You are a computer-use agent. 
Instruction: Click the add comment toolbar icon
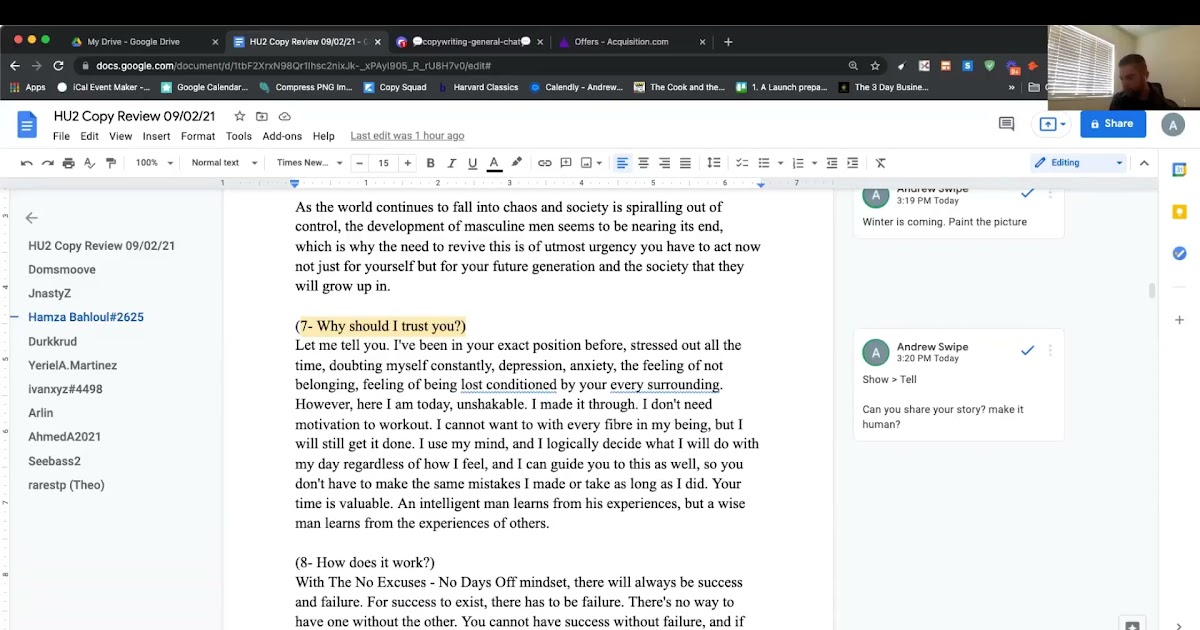pos(566,163)
